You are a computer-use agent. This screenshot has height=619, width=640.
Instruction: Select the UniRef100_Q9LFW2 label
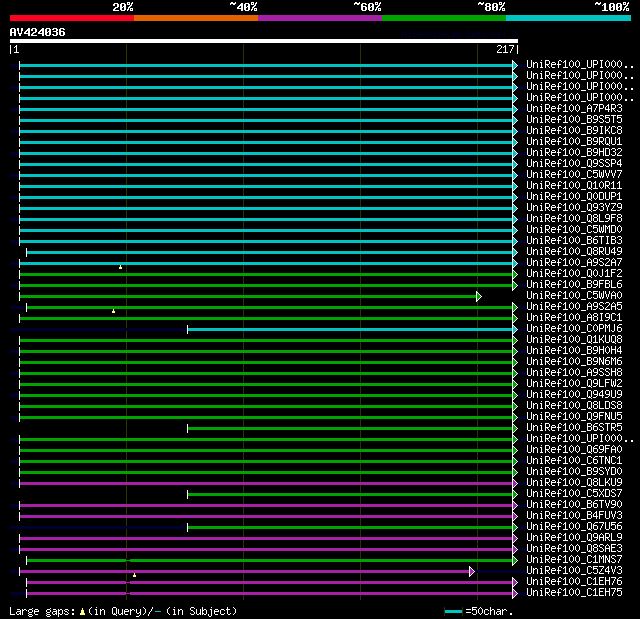click(x=574, y=384)
